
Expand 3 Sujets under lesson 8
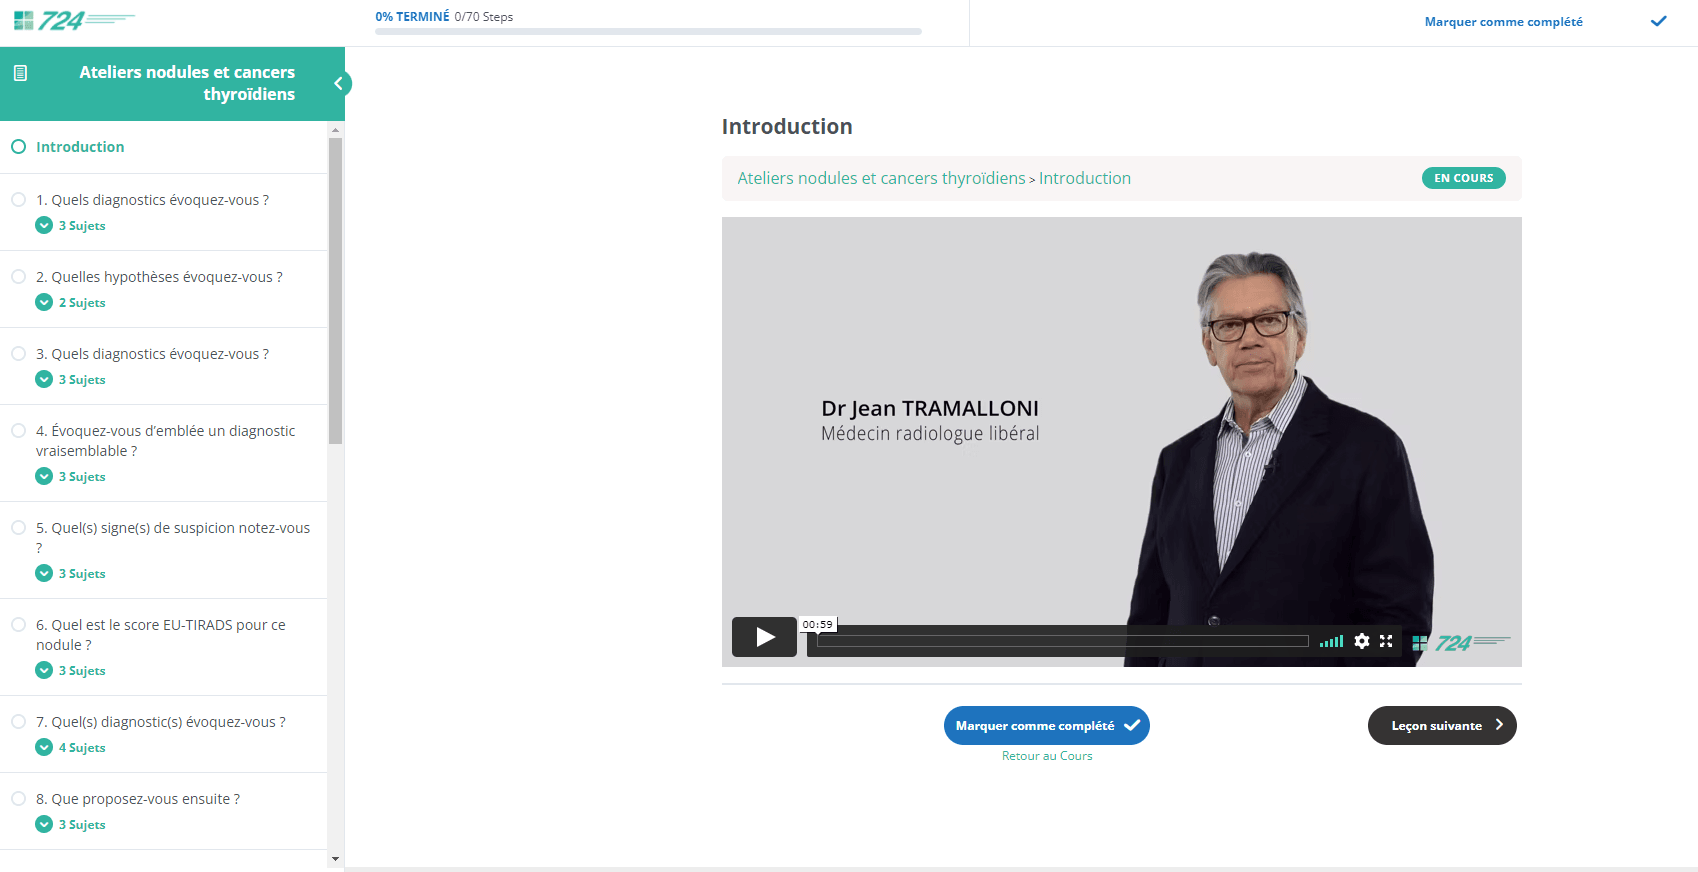tap(70, 825)
